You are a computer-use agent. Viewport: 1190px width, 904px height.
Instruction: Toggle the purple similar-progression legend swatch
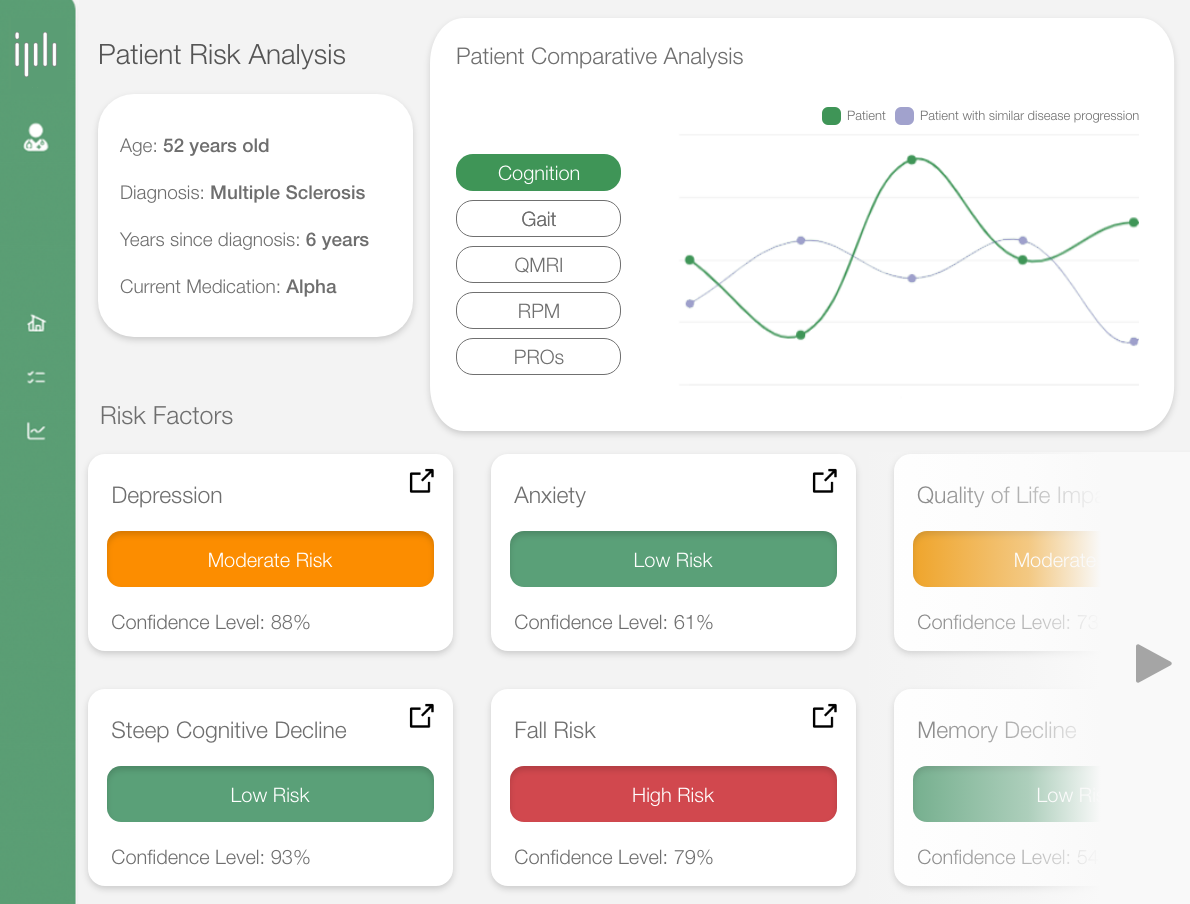904,116
